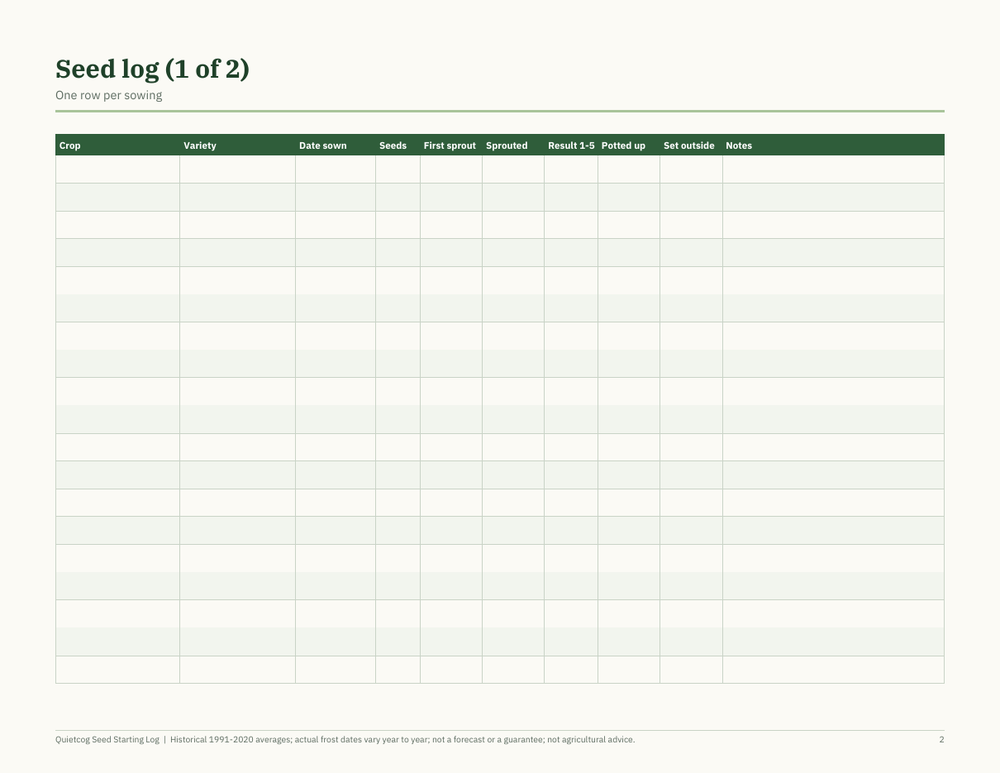Select the "One row per sowing" subtitle
1000x773 pixels.
(108, 96)
